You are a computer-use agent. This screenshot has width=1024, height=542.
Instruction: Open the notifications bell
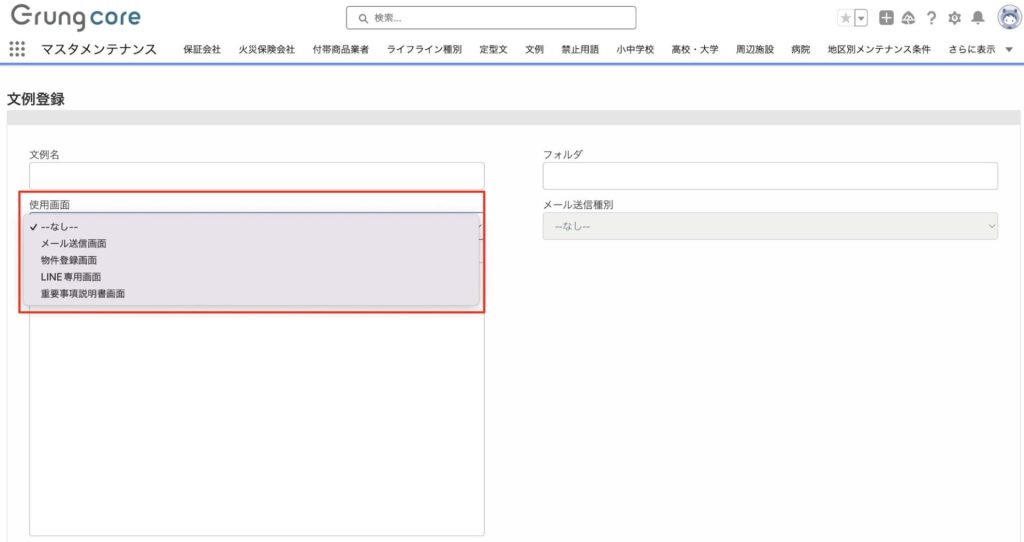coord(978,18)
